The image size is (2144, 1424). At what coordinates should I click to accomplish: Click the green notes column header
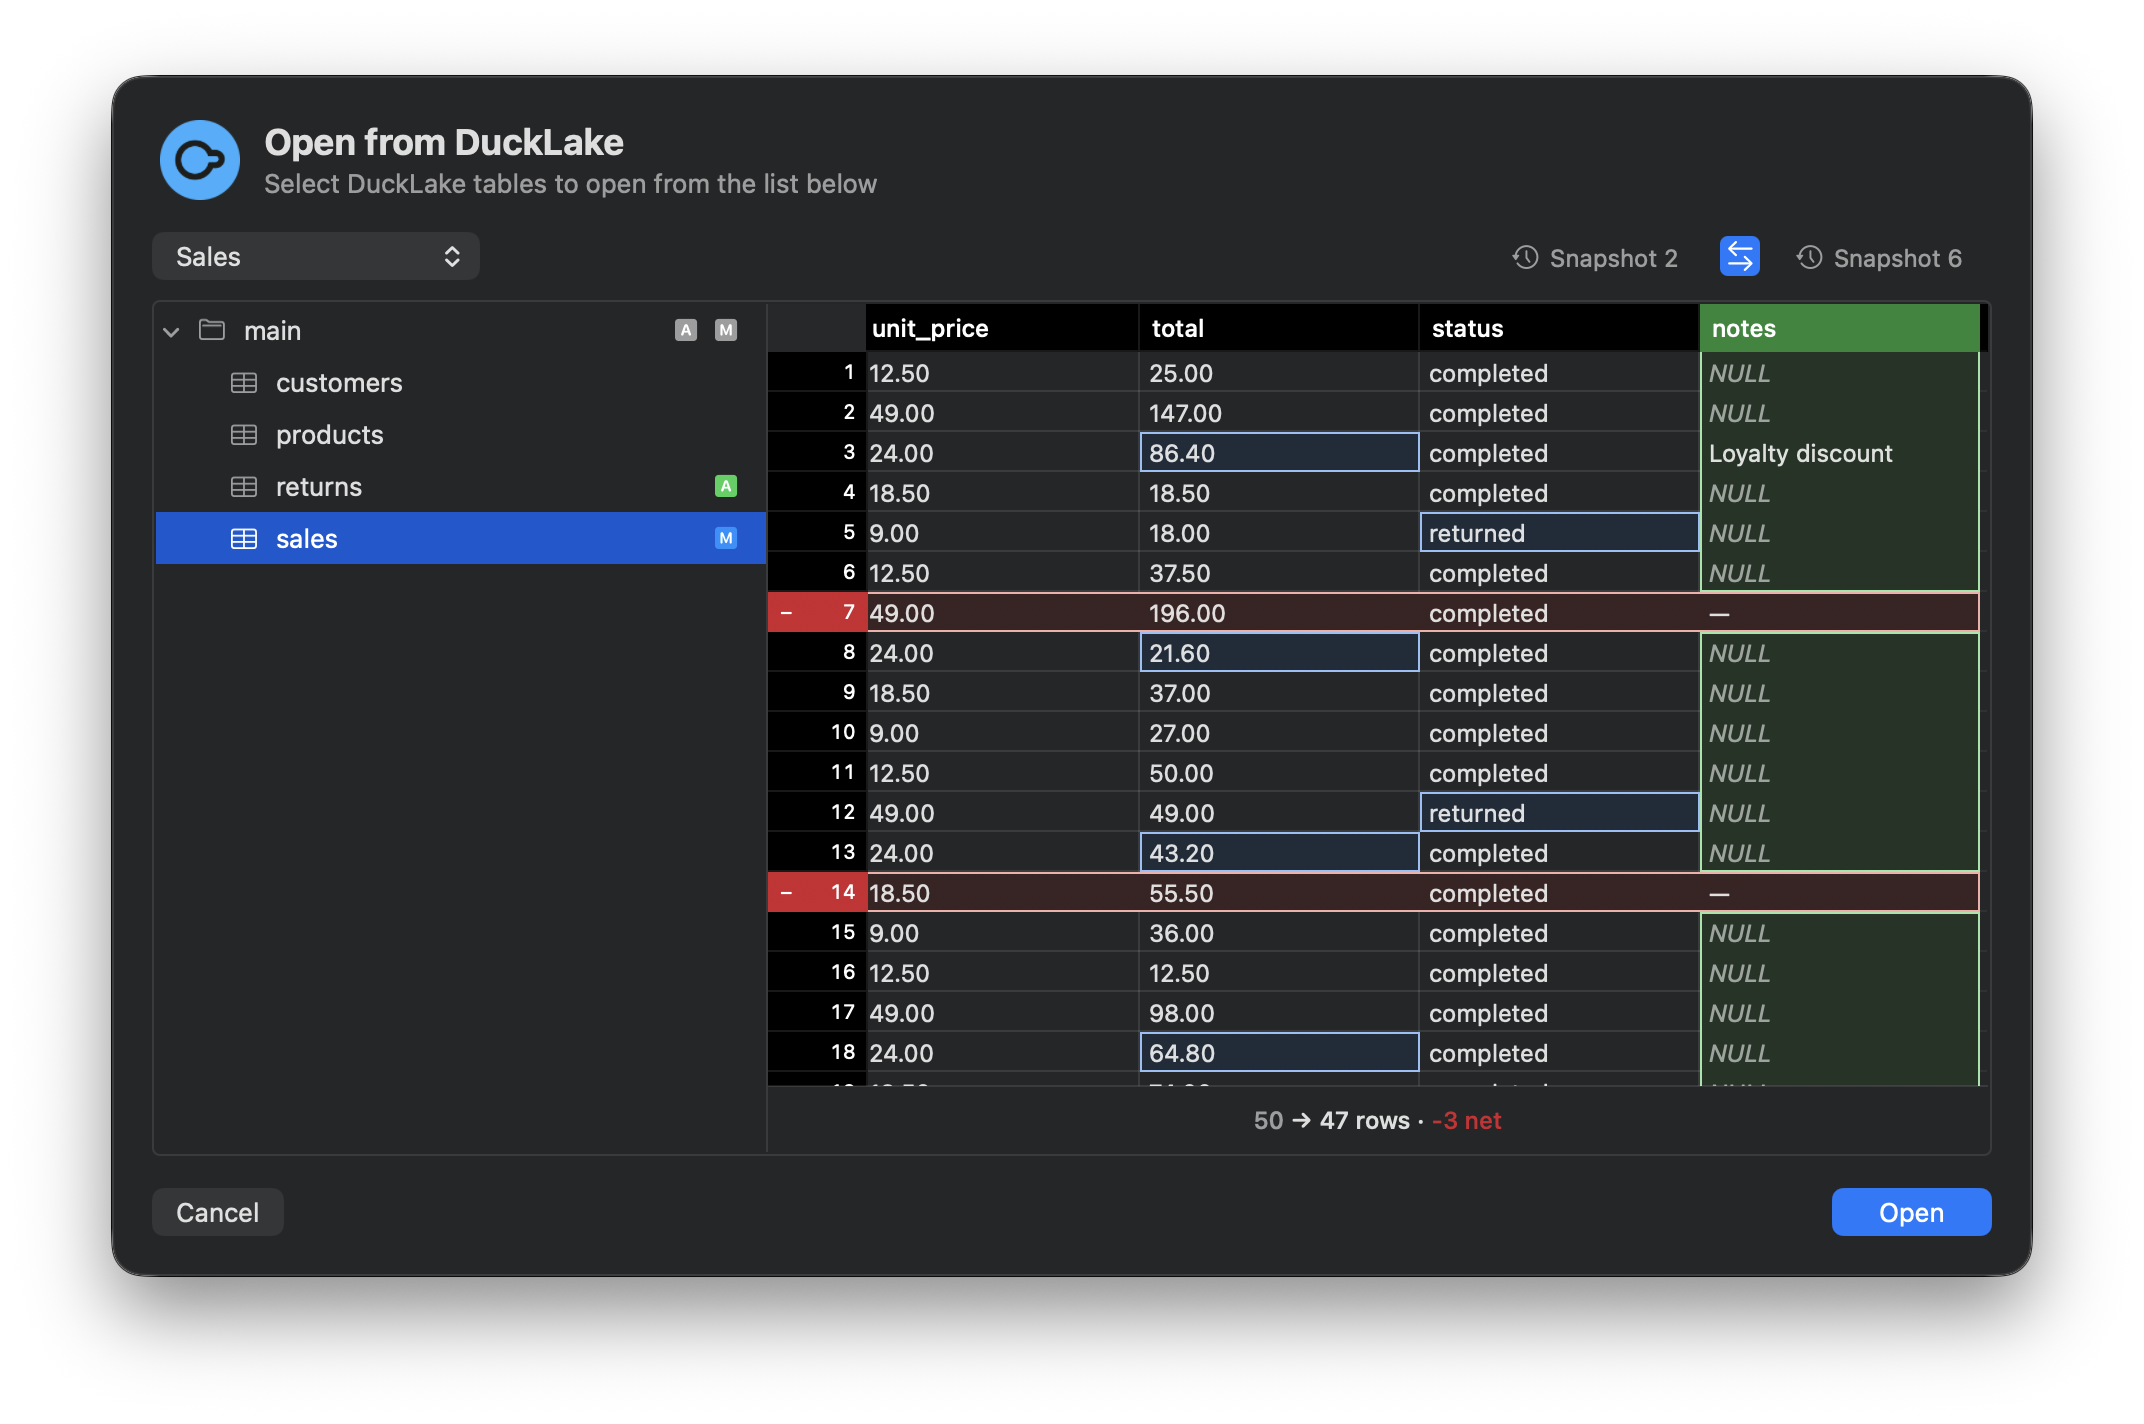click(1839, 328)
